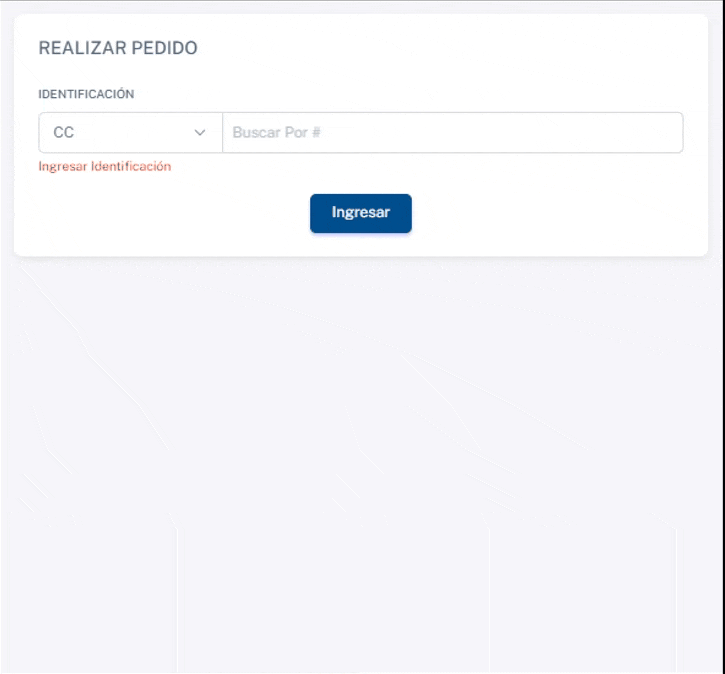Place the cursor in the Buscar Por # field
Viewport: 725px width, 674px height.
pyautogui.click(x=452, y=132)
